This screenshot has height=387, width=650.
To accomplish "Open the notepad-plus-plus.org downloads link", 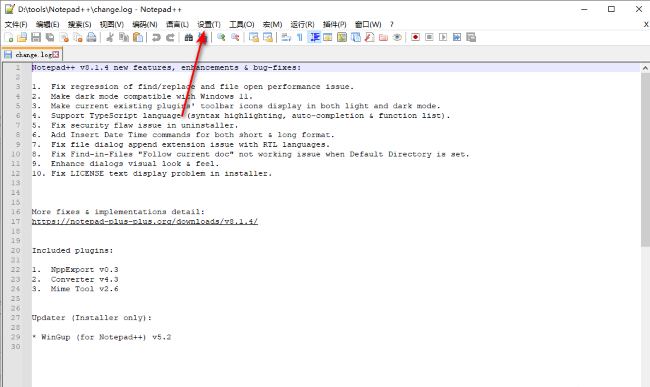I will pos(145,221).
